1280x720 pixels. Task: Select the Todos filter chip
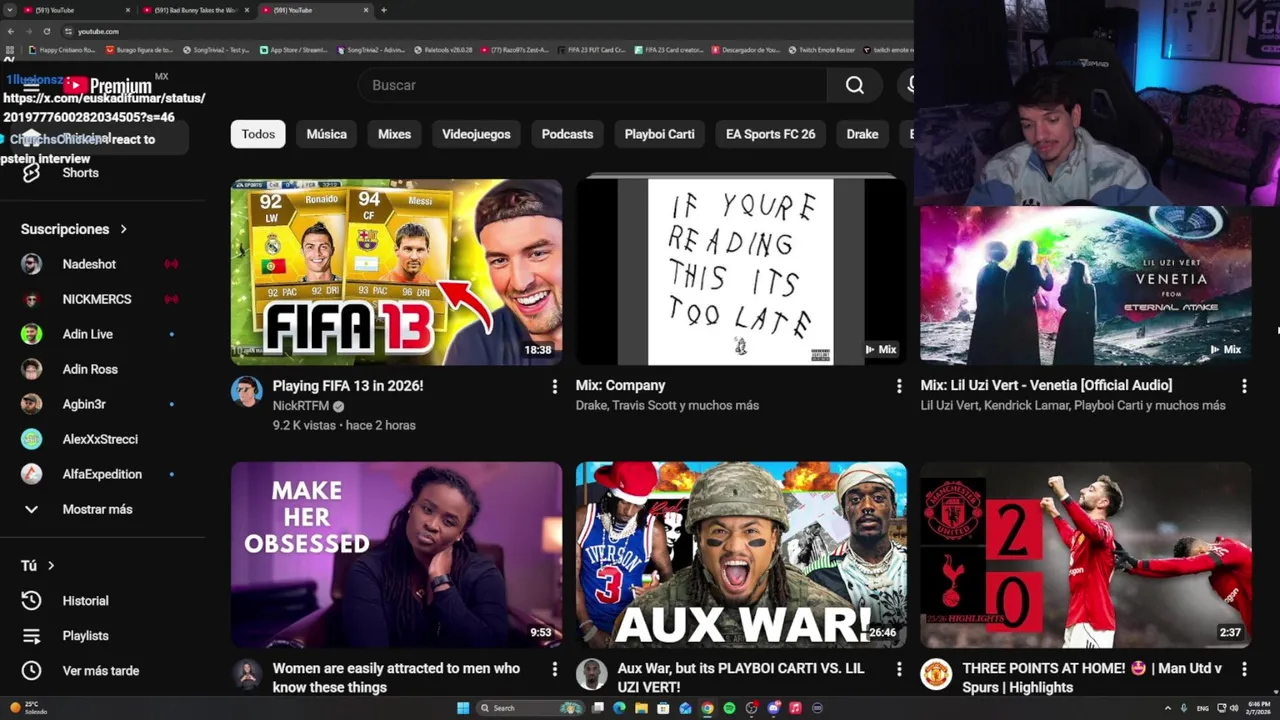[x=258, y=134]
